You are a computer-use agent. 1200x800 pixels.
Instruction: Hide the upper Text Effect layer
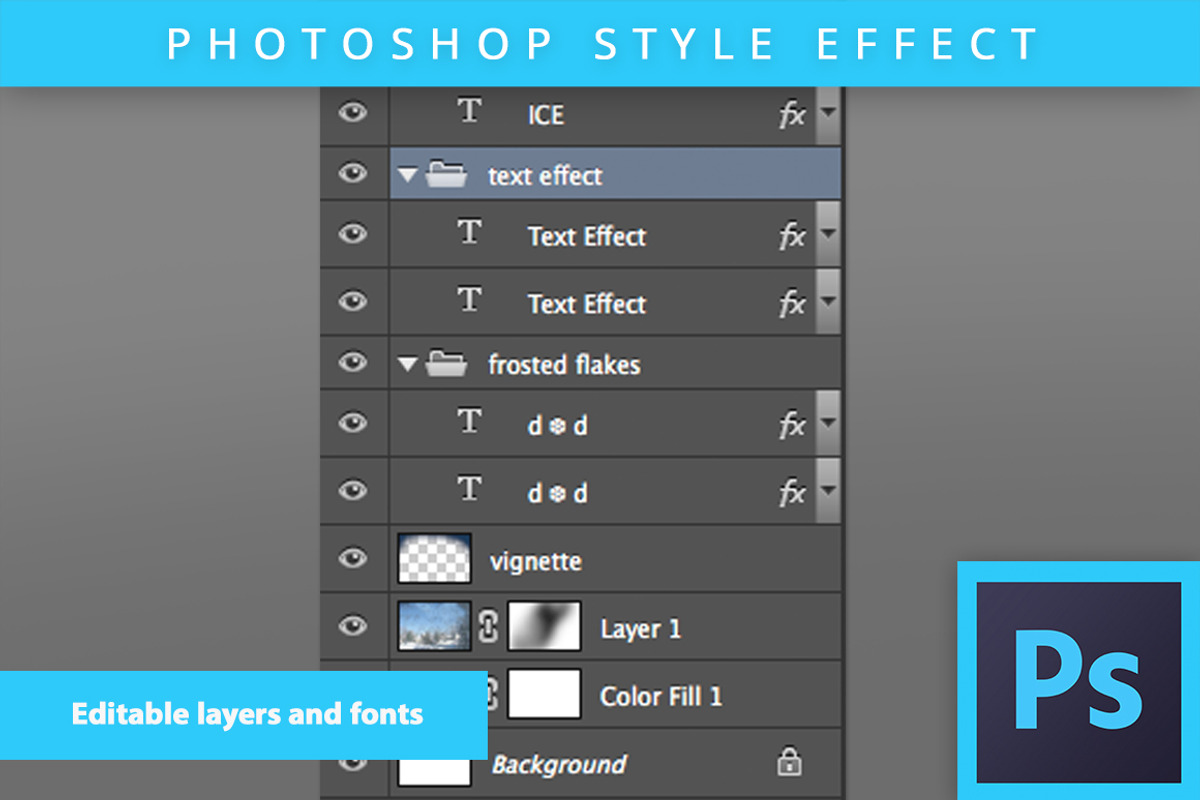click(x=352, y=234)
